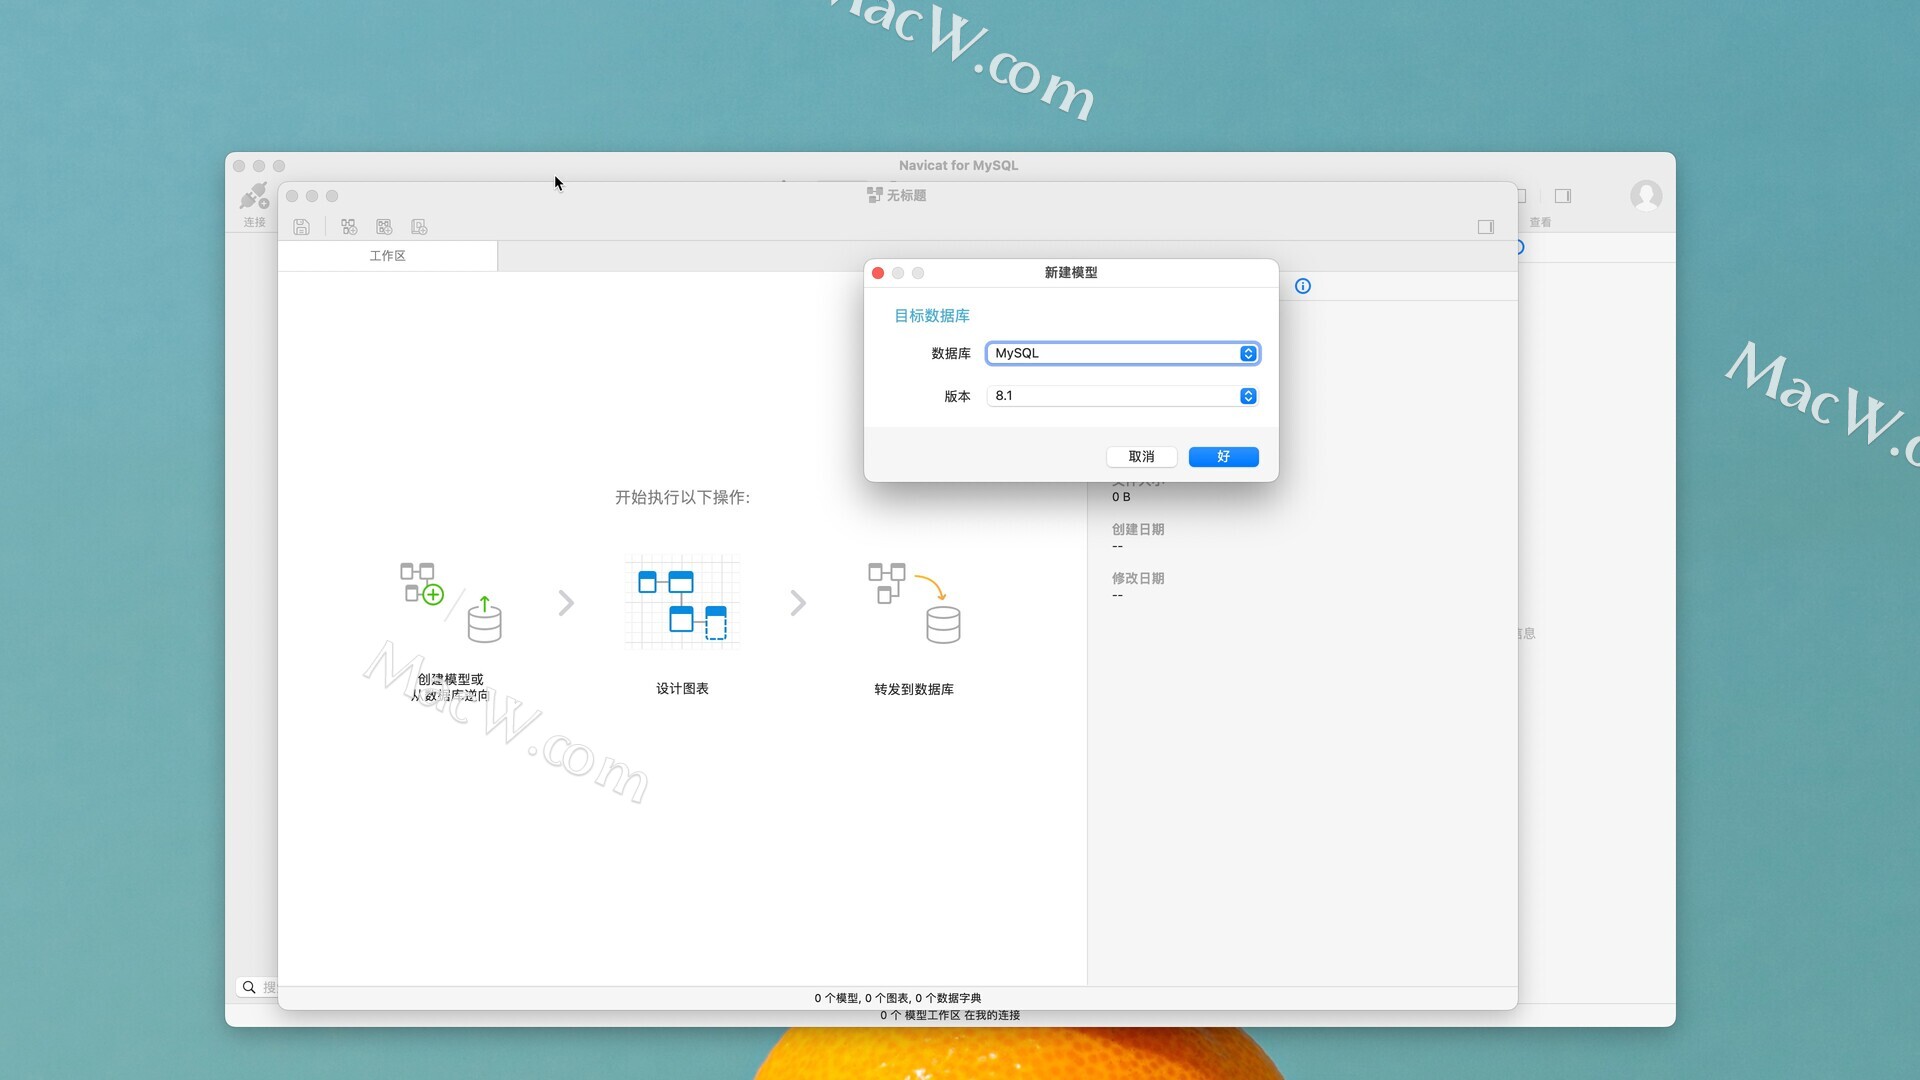Click the search magnifier icon at bottom left
The height and width of the screenshot is (1080, 1920).
(x=249, y=987)
